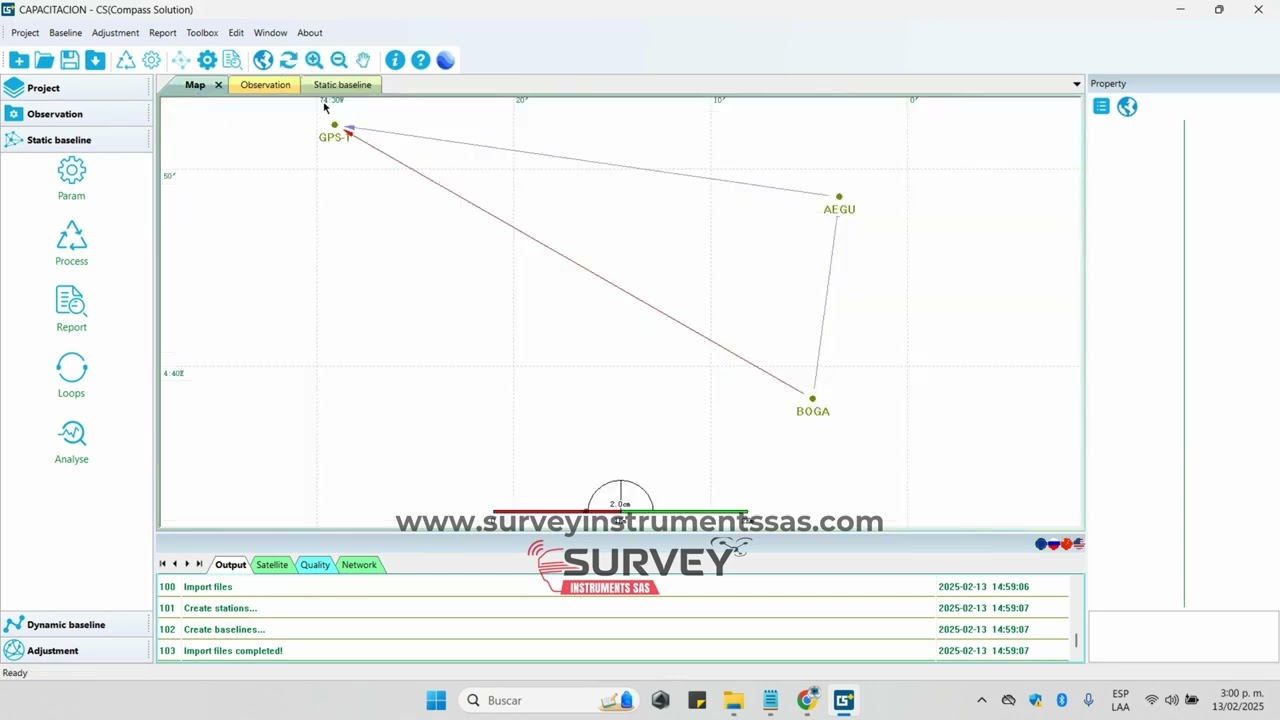The height and width of the screenshot is (720, 1280).
Task: Show hidden system tray icons chevron
Action: (981, 700)
